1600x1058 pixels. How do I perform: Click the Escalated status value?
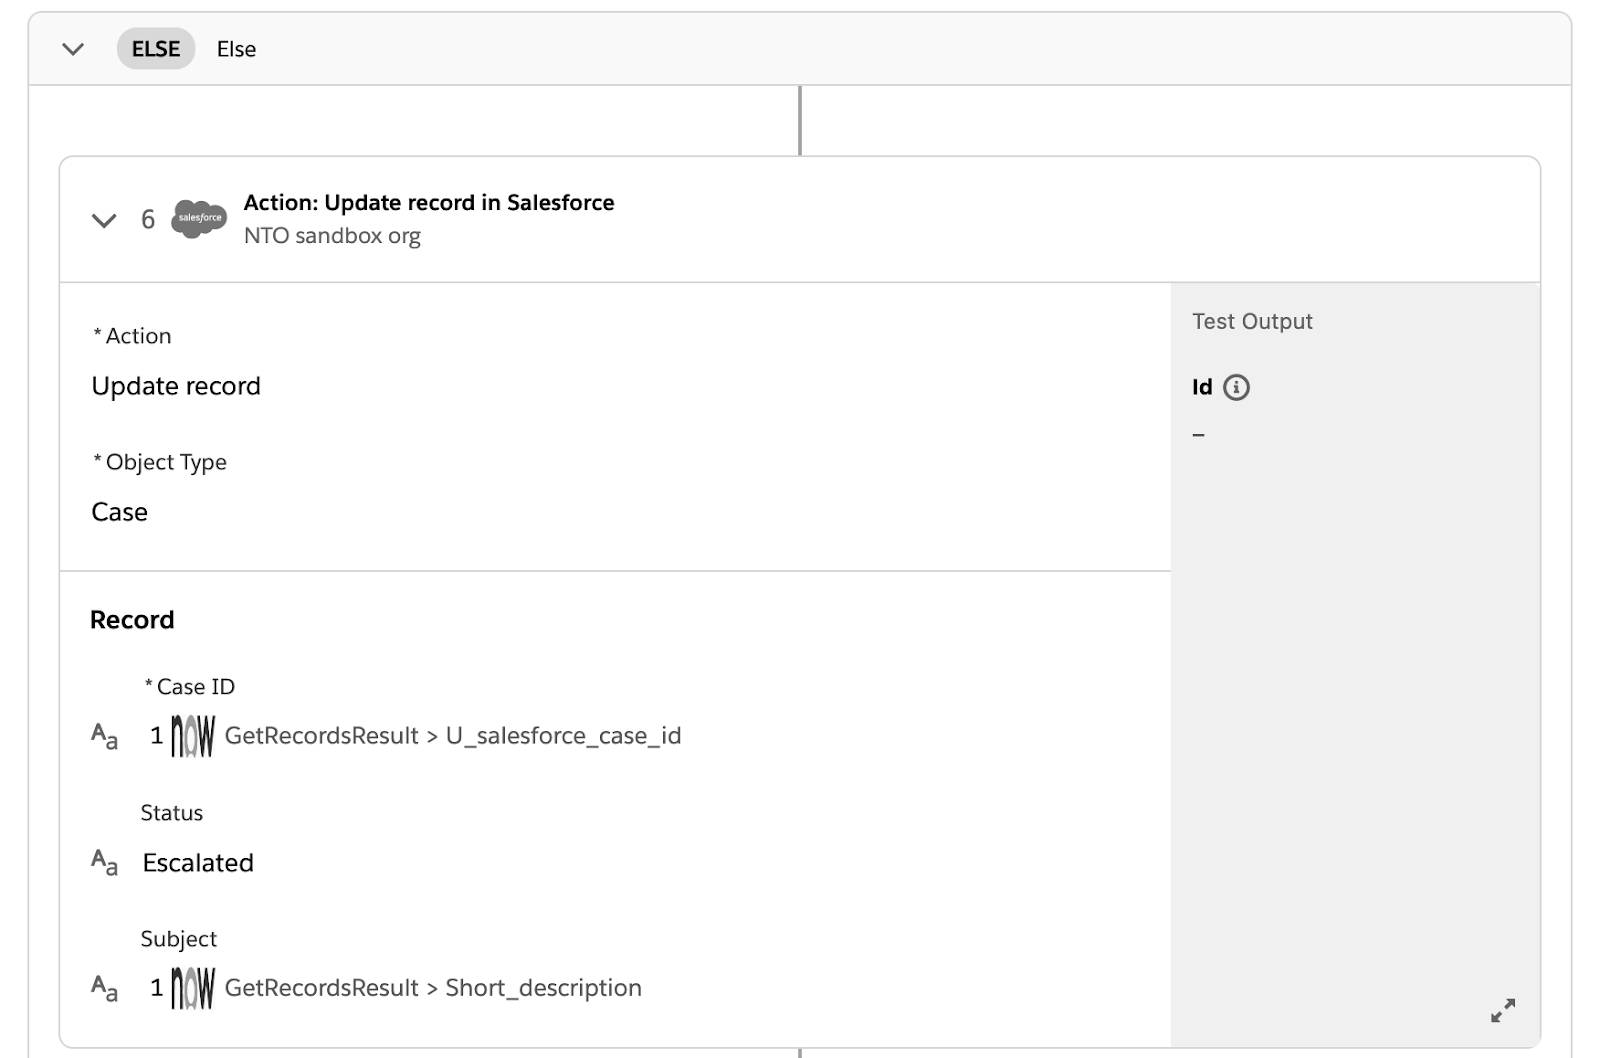[x=198, y=862]
